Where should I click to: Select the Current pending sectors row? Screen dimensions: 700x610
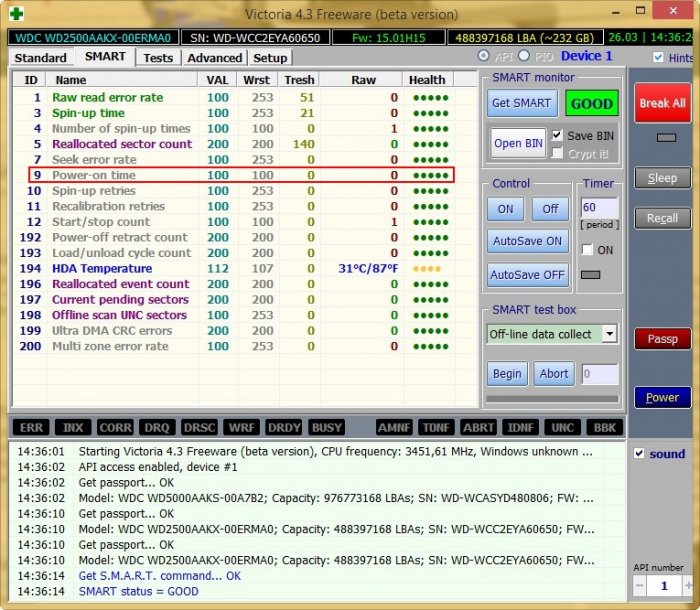click(234, 300)
